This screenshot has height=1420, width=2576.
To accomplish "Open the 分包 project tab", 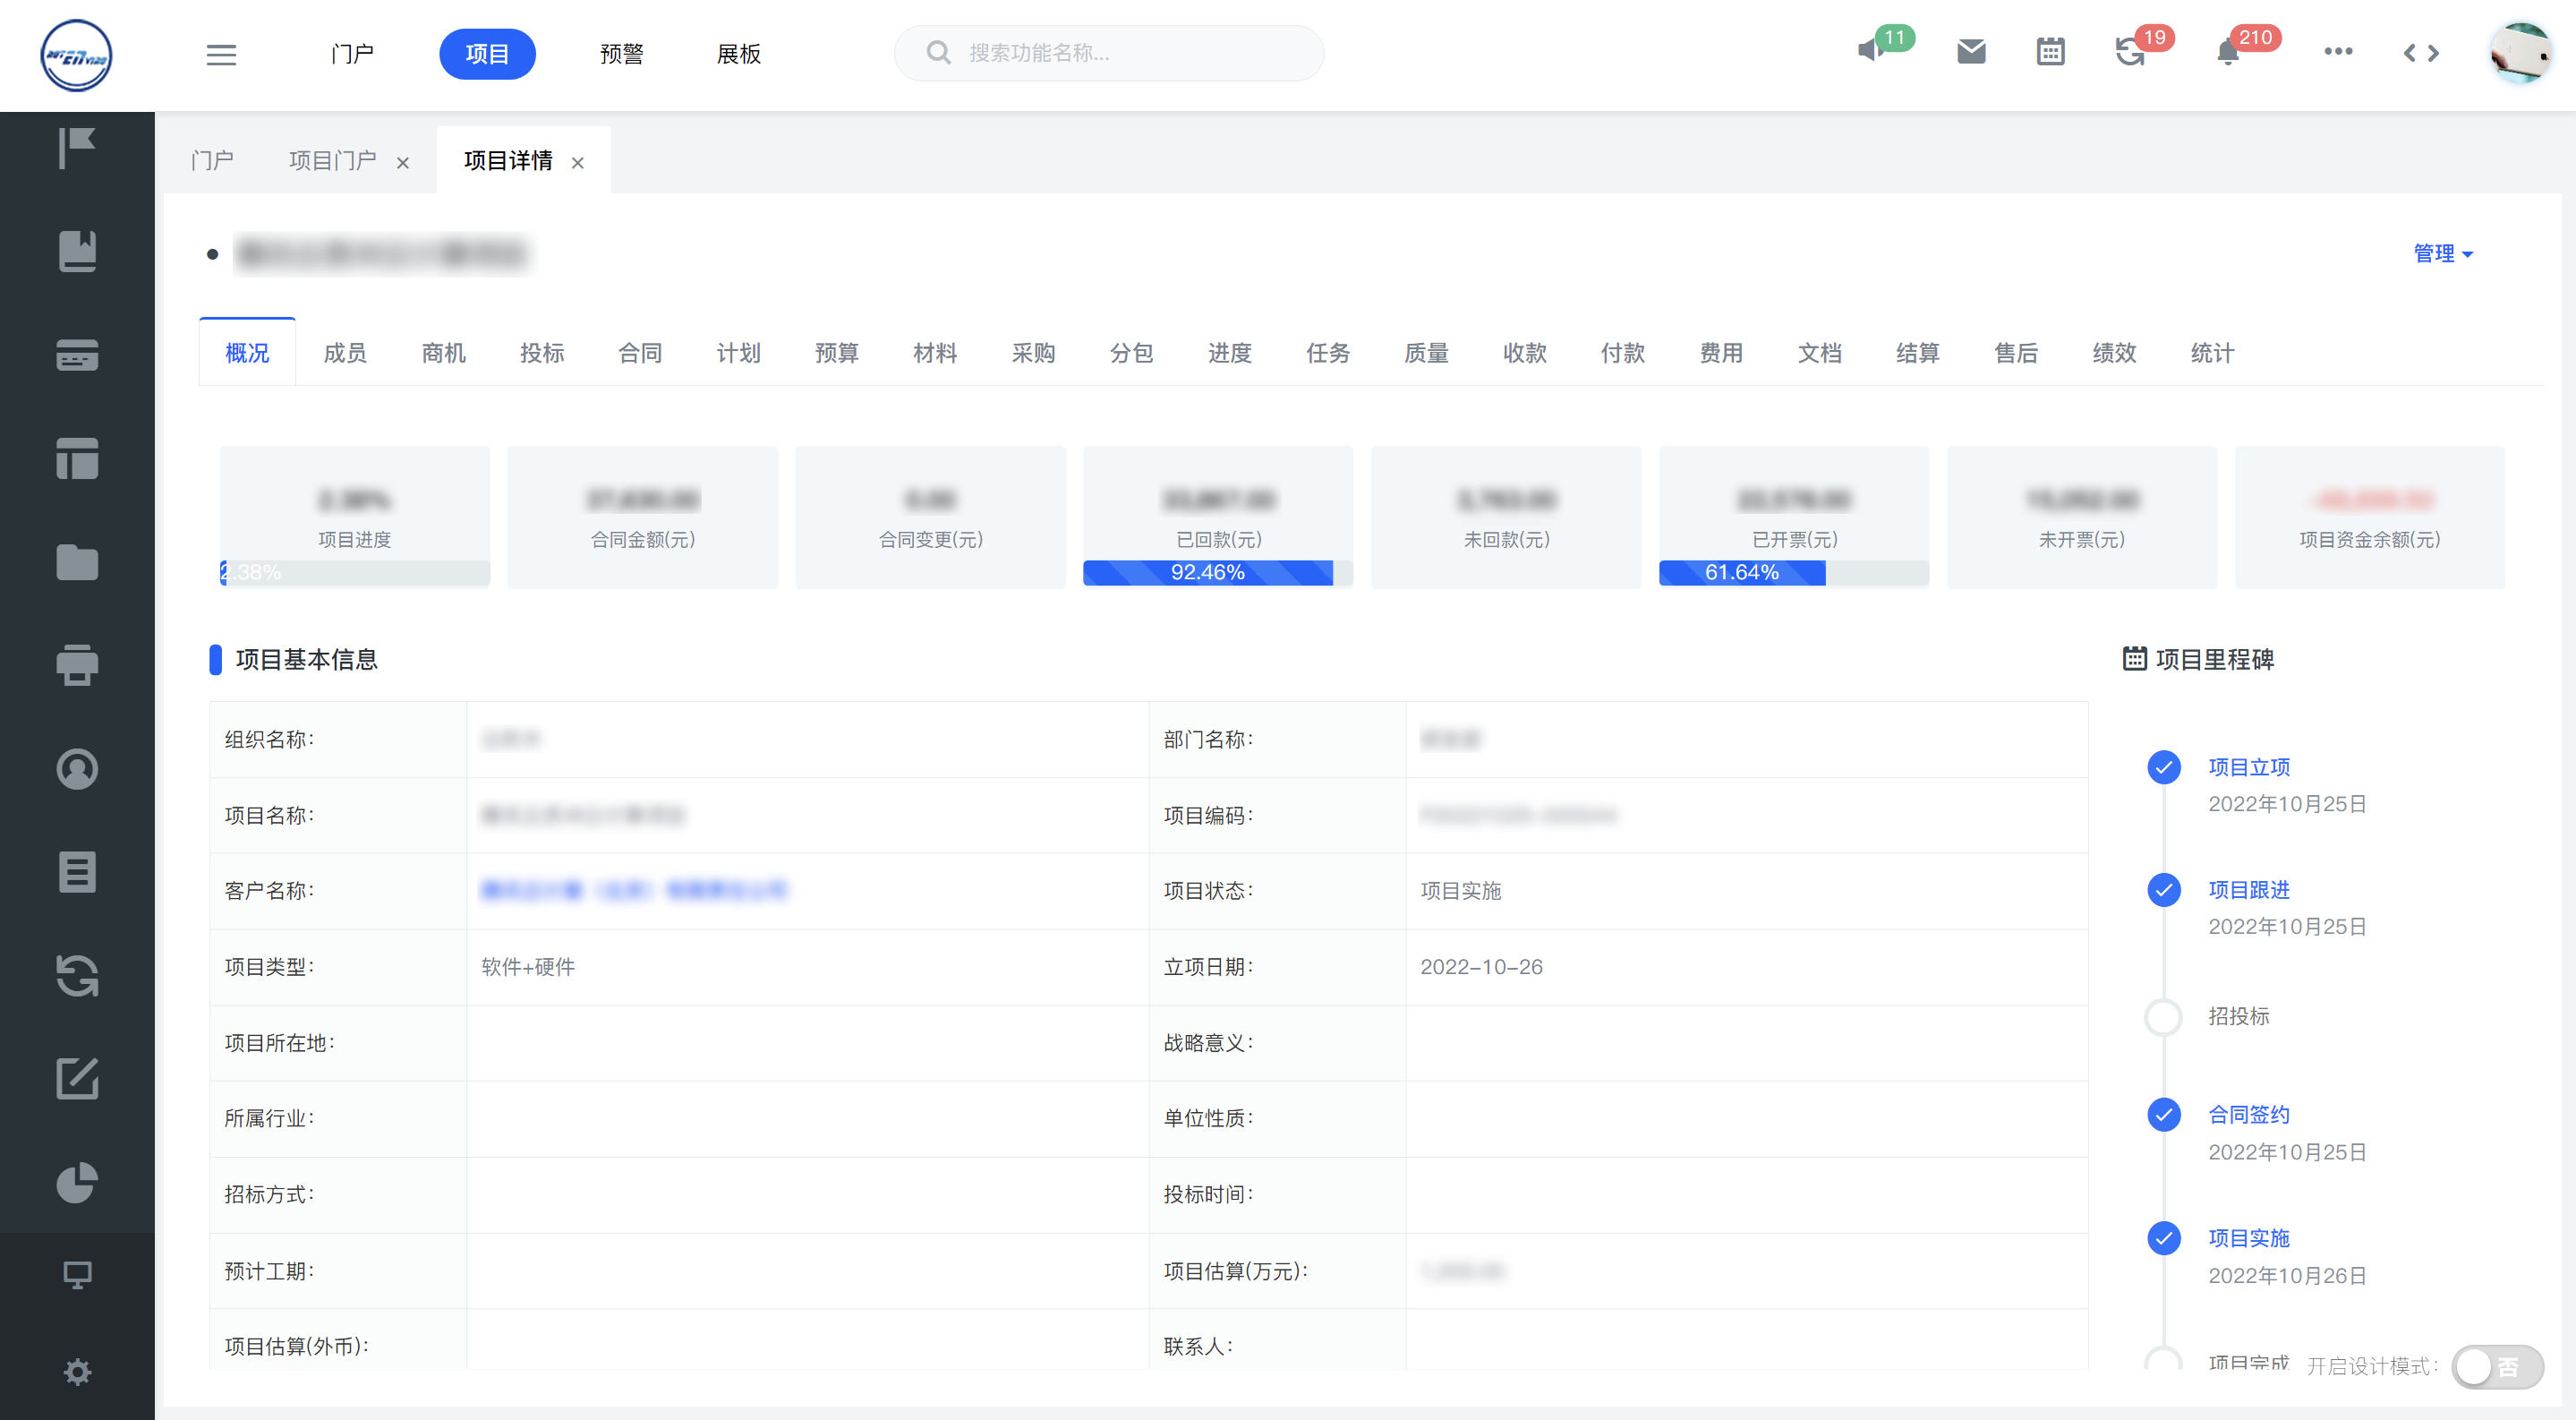I will (1131, 353).
